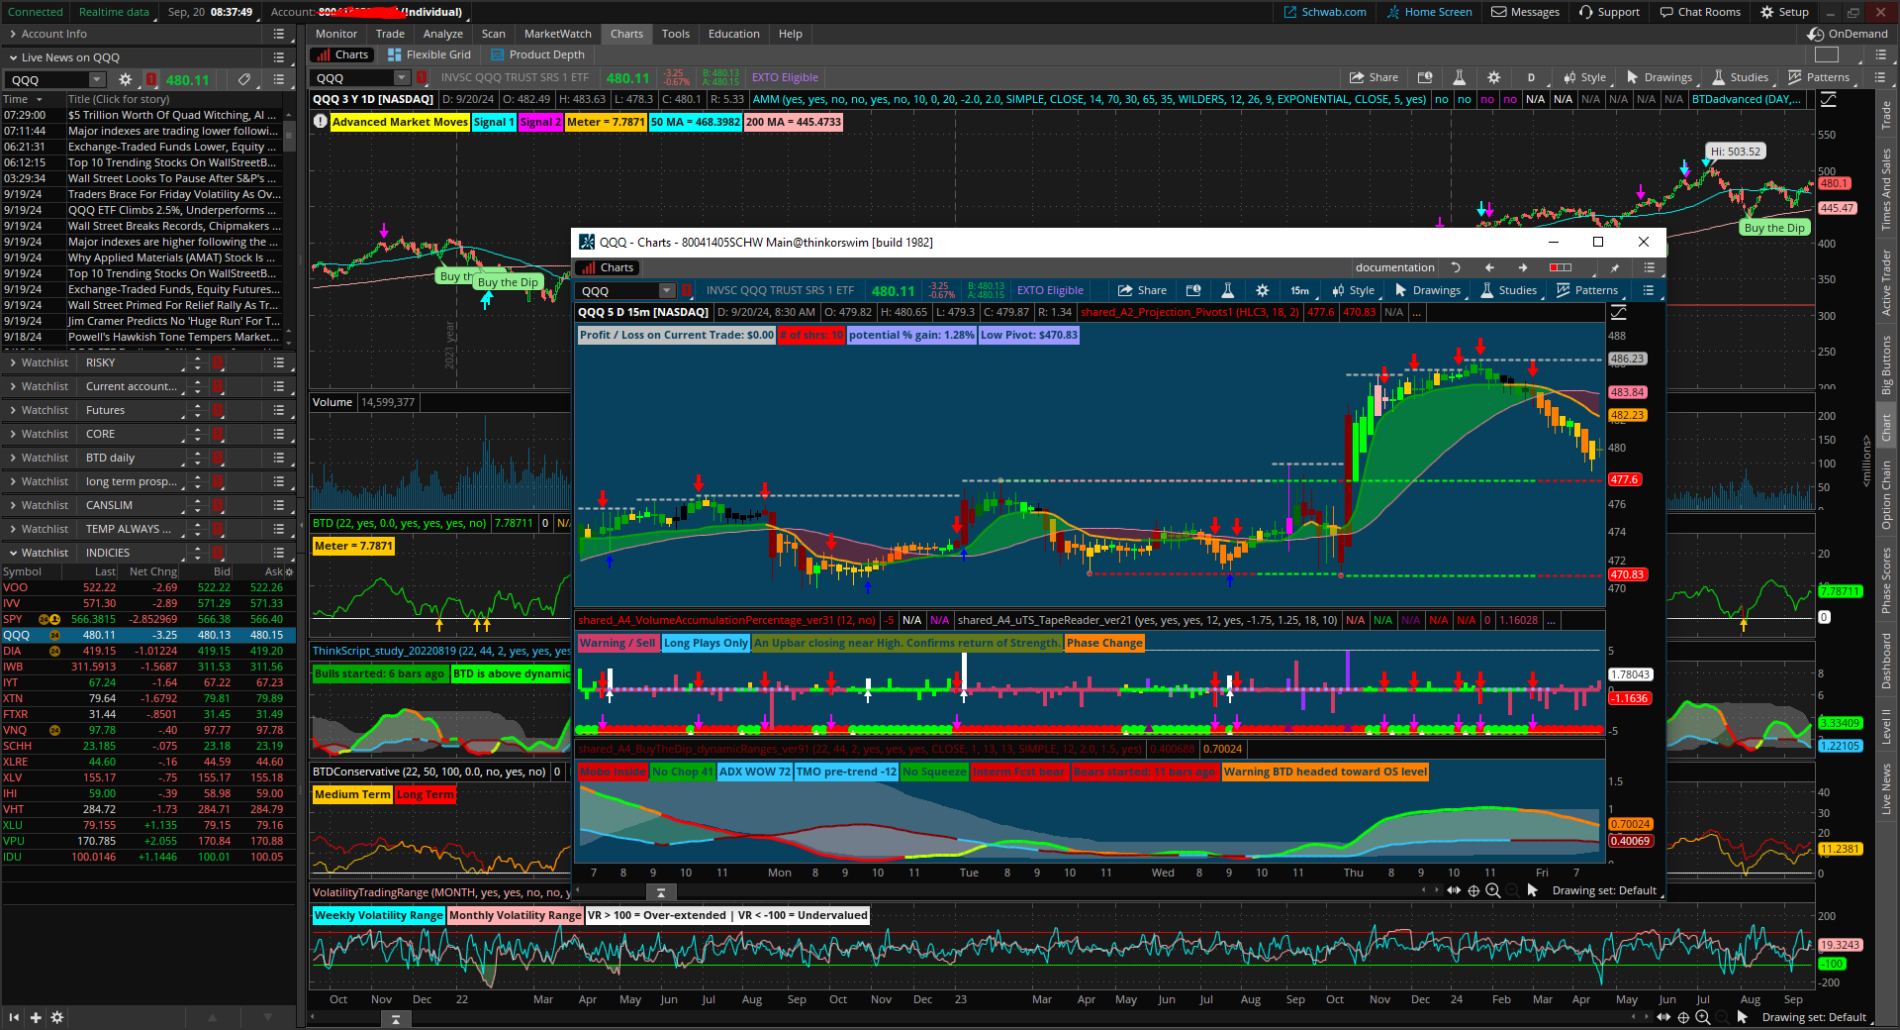
Task: Open the 15m timeframe selector in floating chart
Action: [x=1300, y=290]
